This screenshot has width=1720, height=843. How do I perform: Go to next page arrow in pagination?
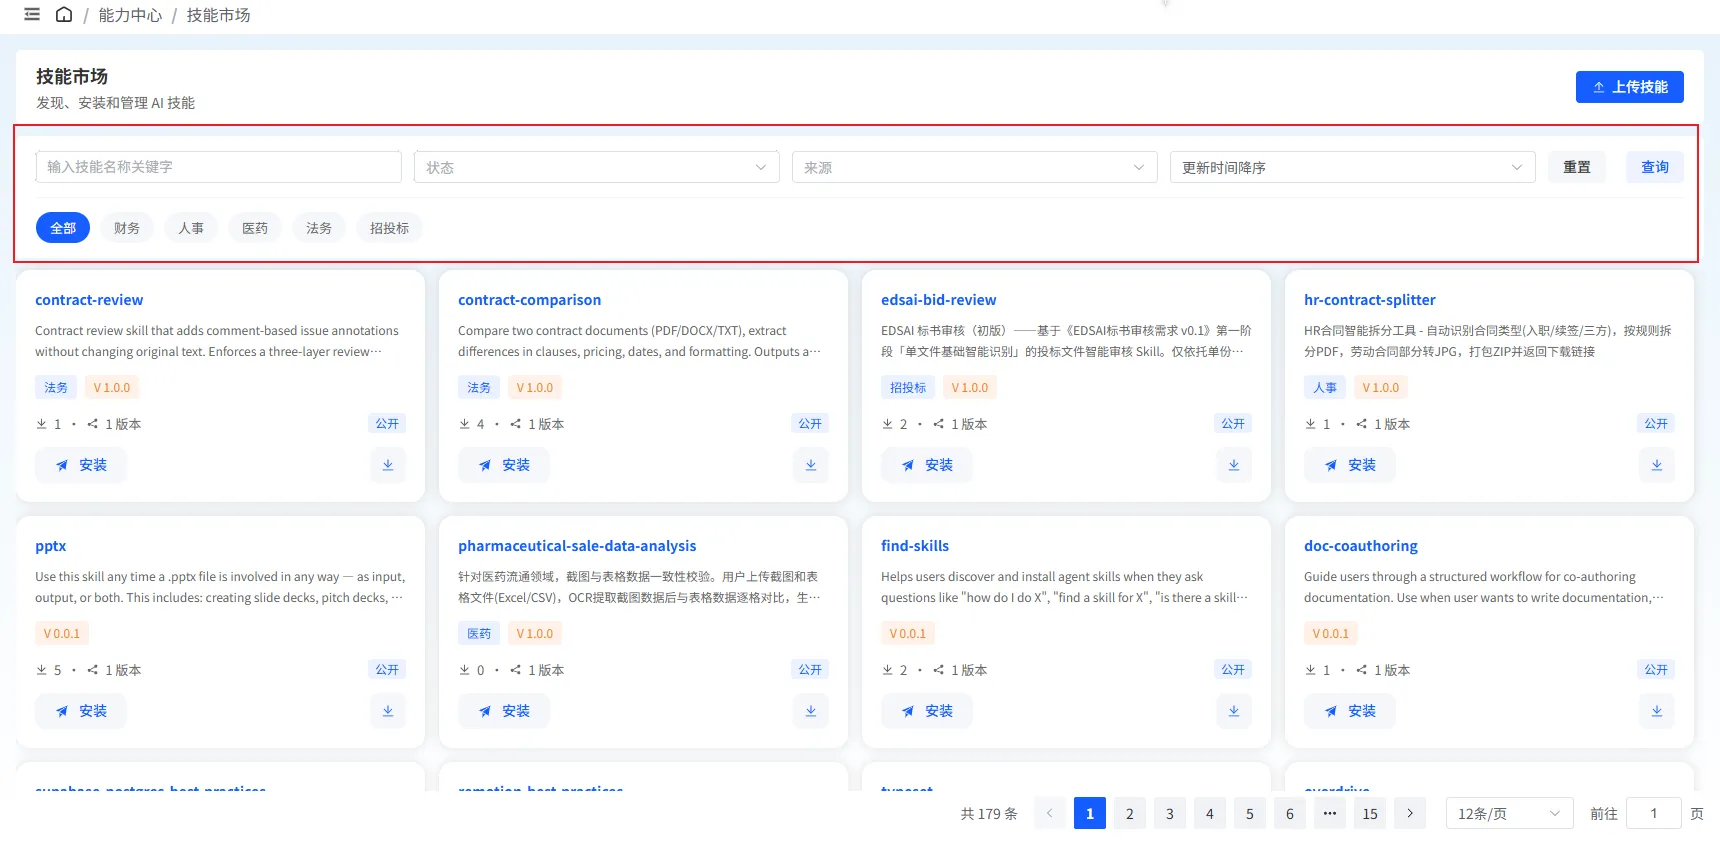tap(1410, 813)
